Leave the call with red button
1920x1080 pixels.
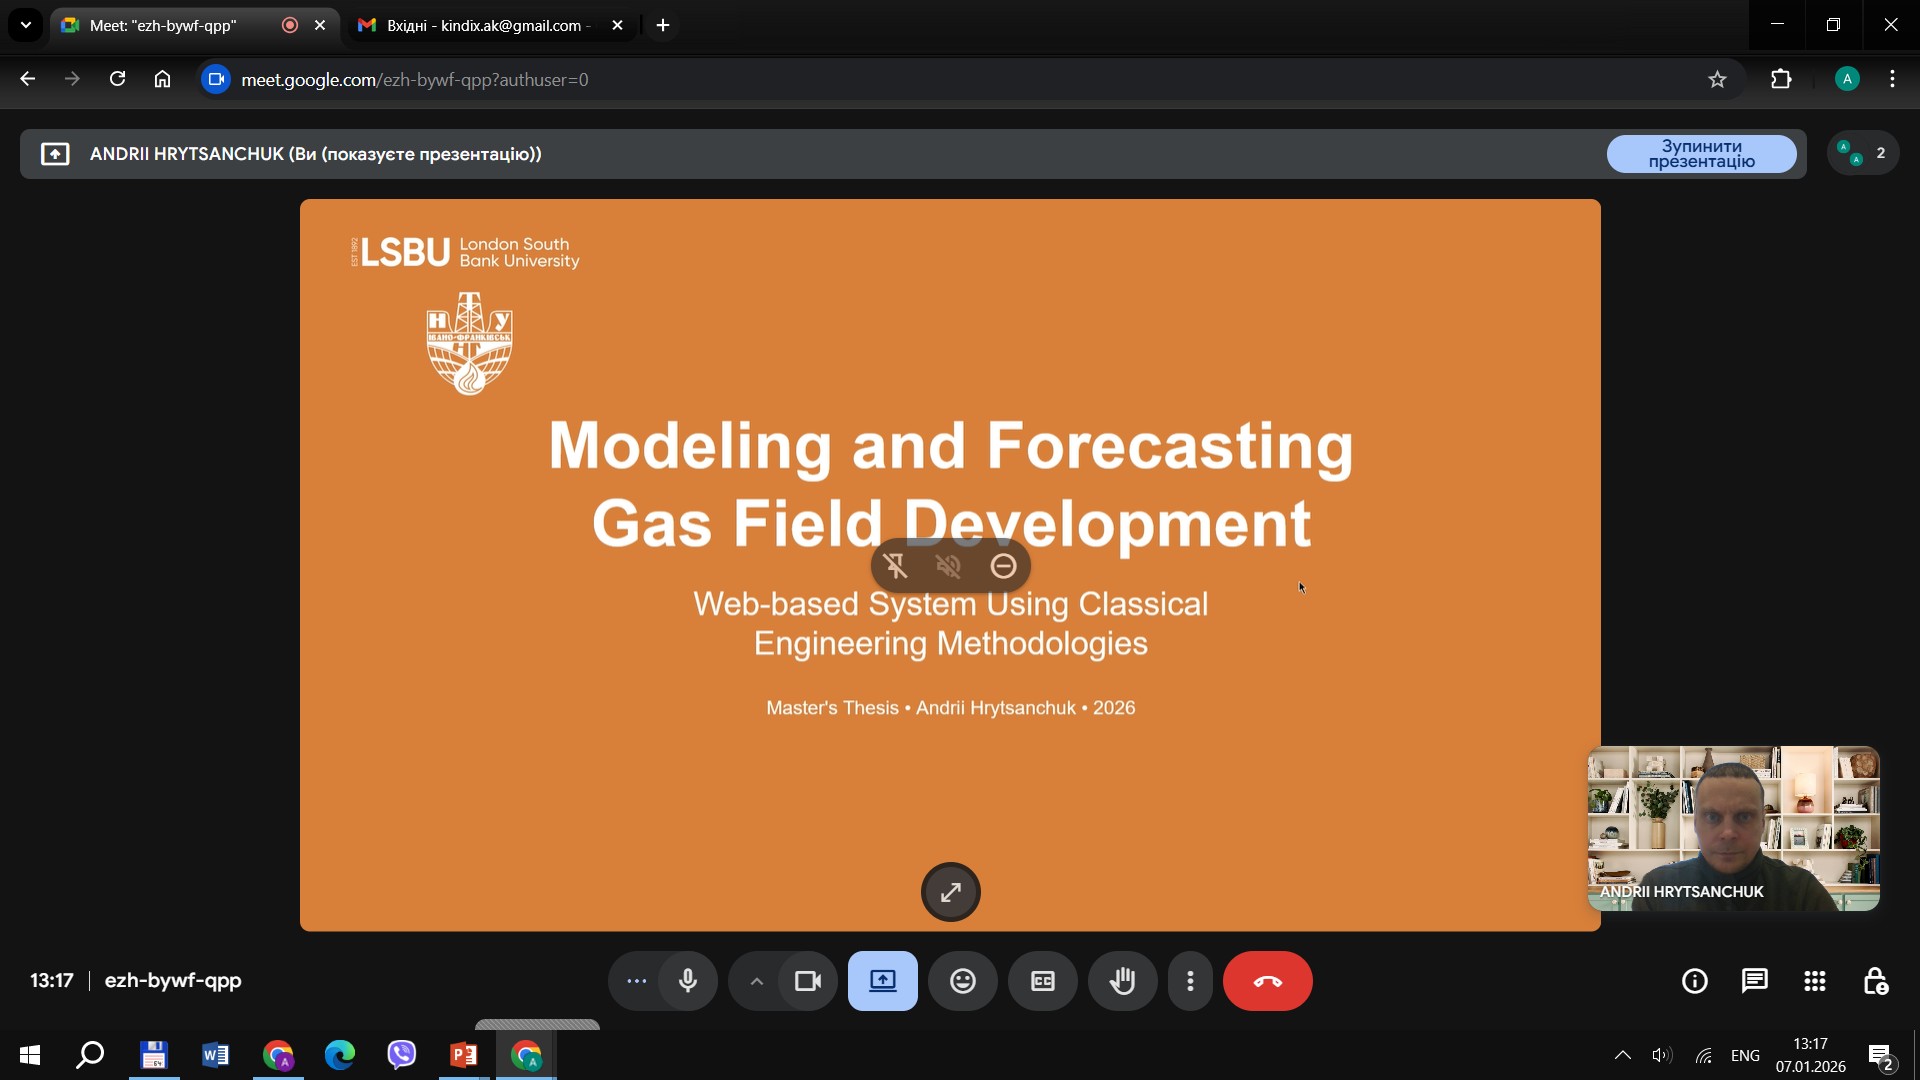pos(1267,981)
